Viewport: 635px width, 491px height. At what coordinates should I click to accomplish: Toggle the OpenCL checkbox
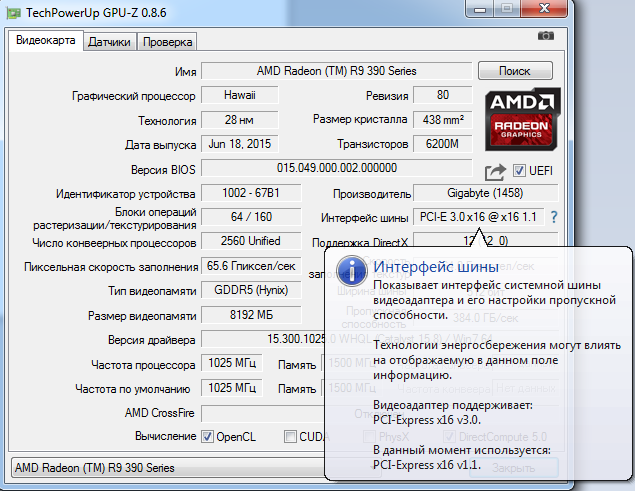tap(207, 436)
